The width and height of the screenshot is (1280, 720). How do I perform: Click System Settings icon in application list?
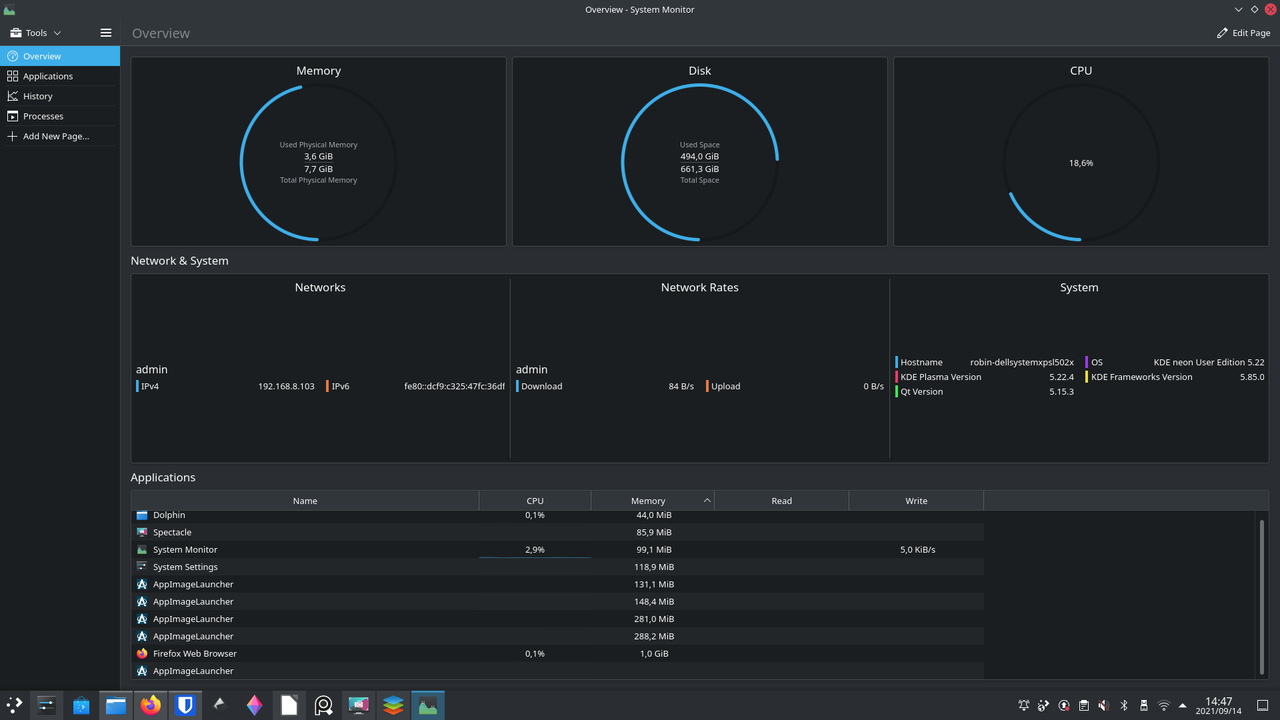coord(142,567)
